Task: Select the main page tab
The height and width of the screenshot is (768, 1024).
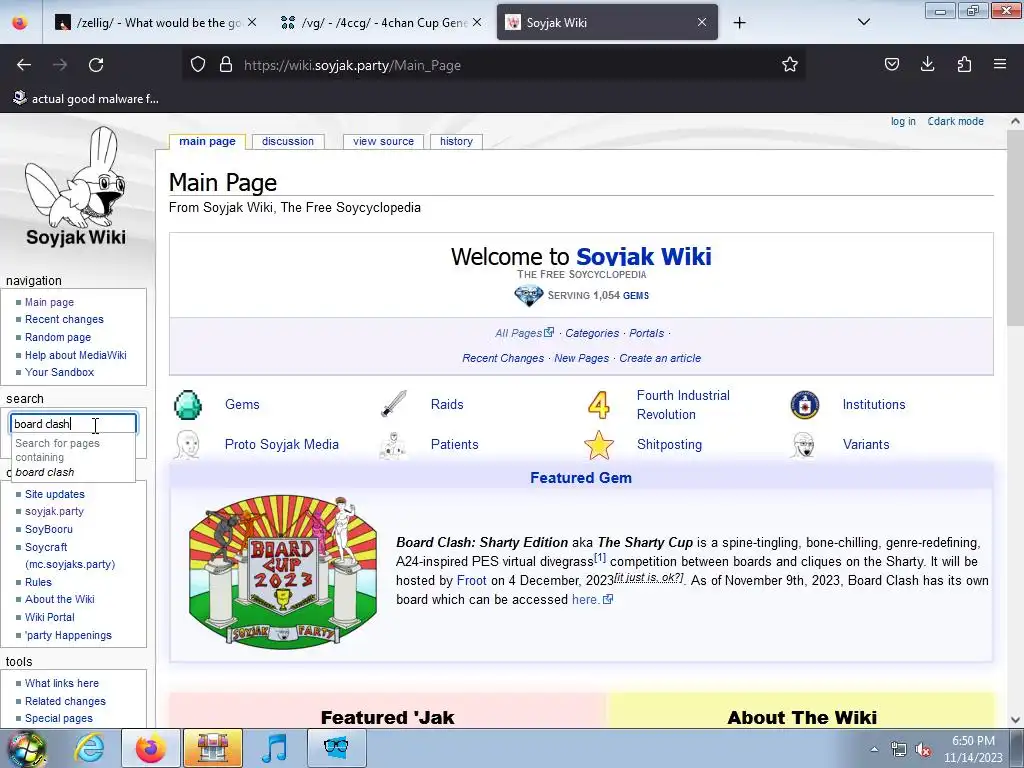Action: [x=207, y=141]
